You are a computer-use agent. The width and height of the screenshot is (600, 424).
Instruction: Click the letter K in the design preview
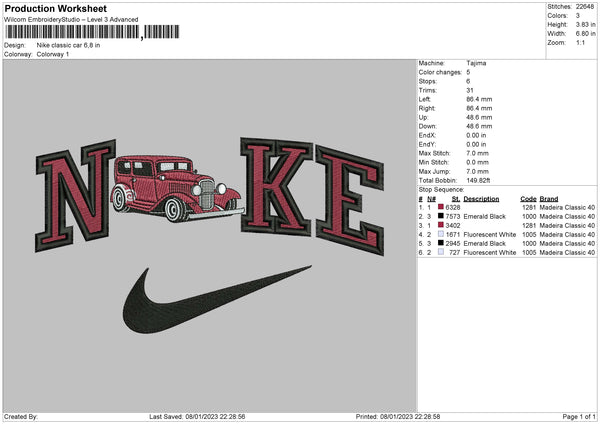(x=276, y=186)
